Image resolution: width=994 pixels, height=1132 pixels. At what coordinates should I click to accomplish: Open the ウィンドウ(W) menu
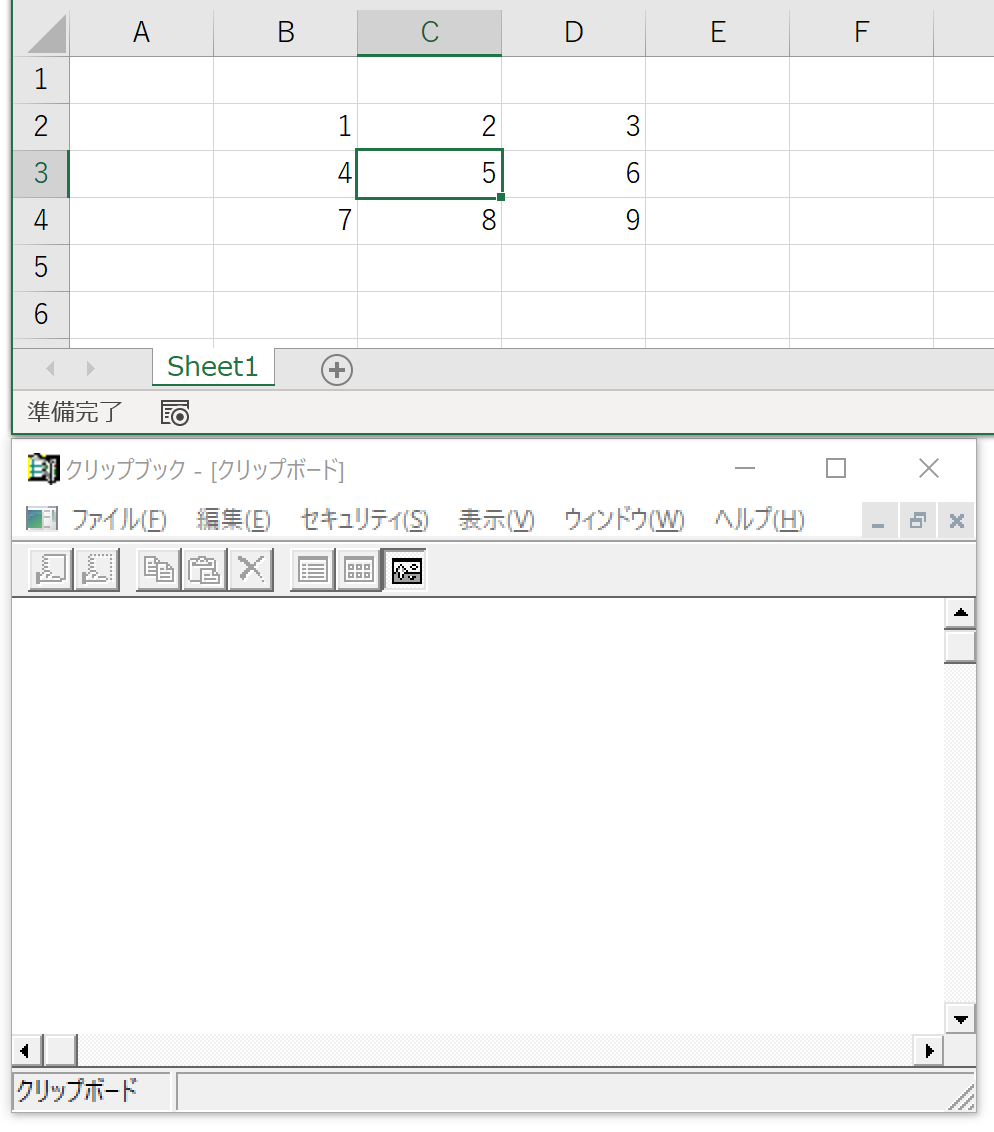[x=624, y=519]
